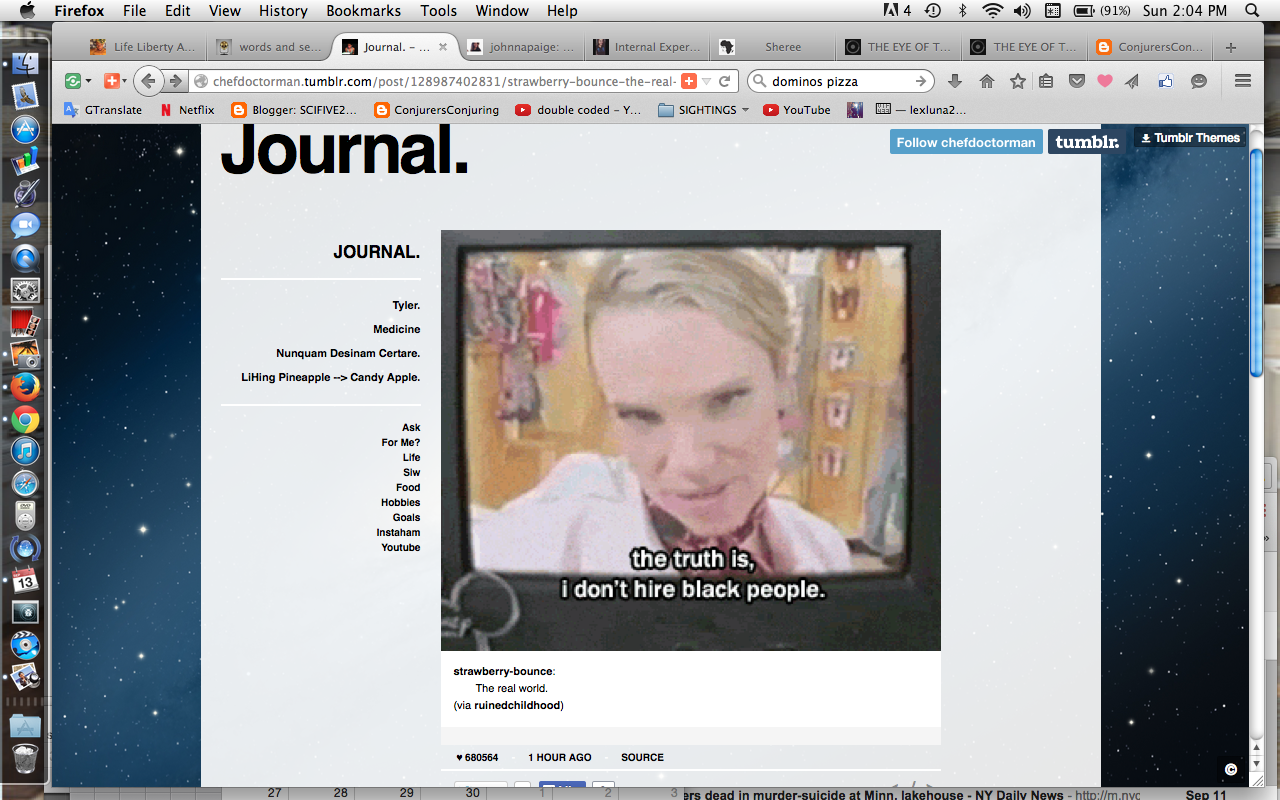Show bookmarks list icon in toolbar
The height and width of the screenshot is (800, 1280).
pos(1046,81)
